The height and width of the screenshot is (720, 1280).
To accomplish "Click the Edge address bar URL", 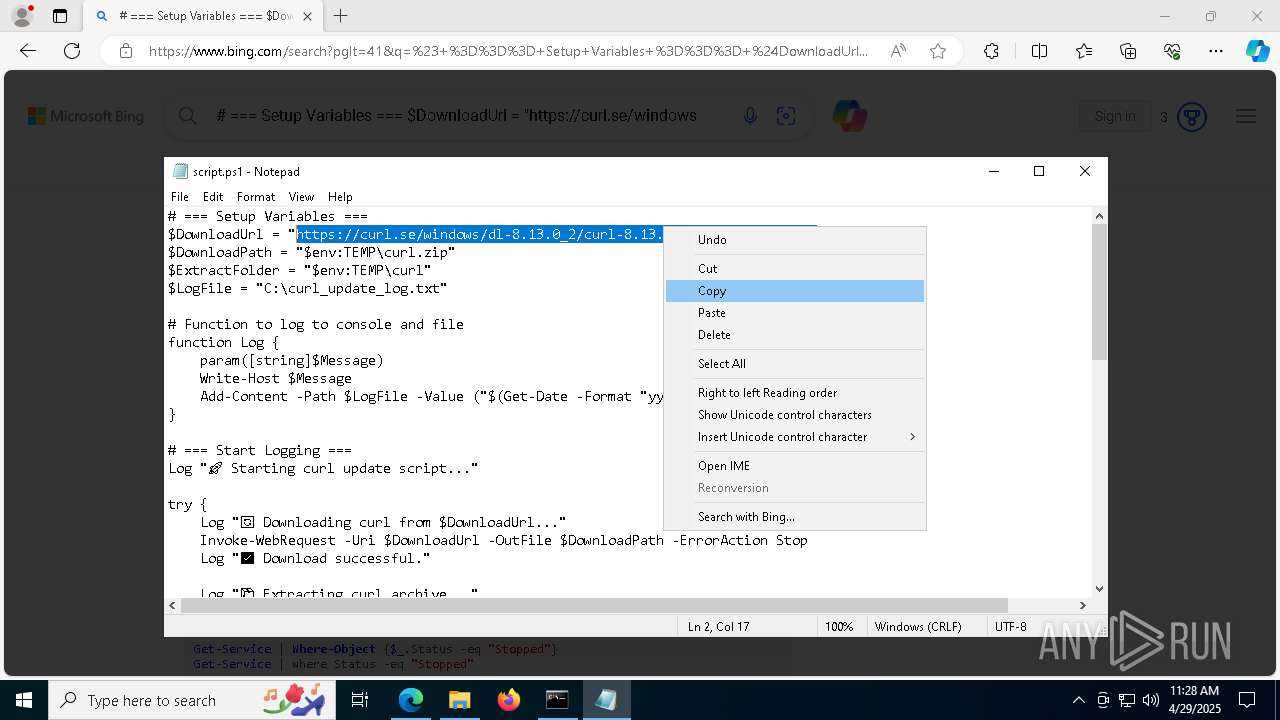I will (508, 51).
